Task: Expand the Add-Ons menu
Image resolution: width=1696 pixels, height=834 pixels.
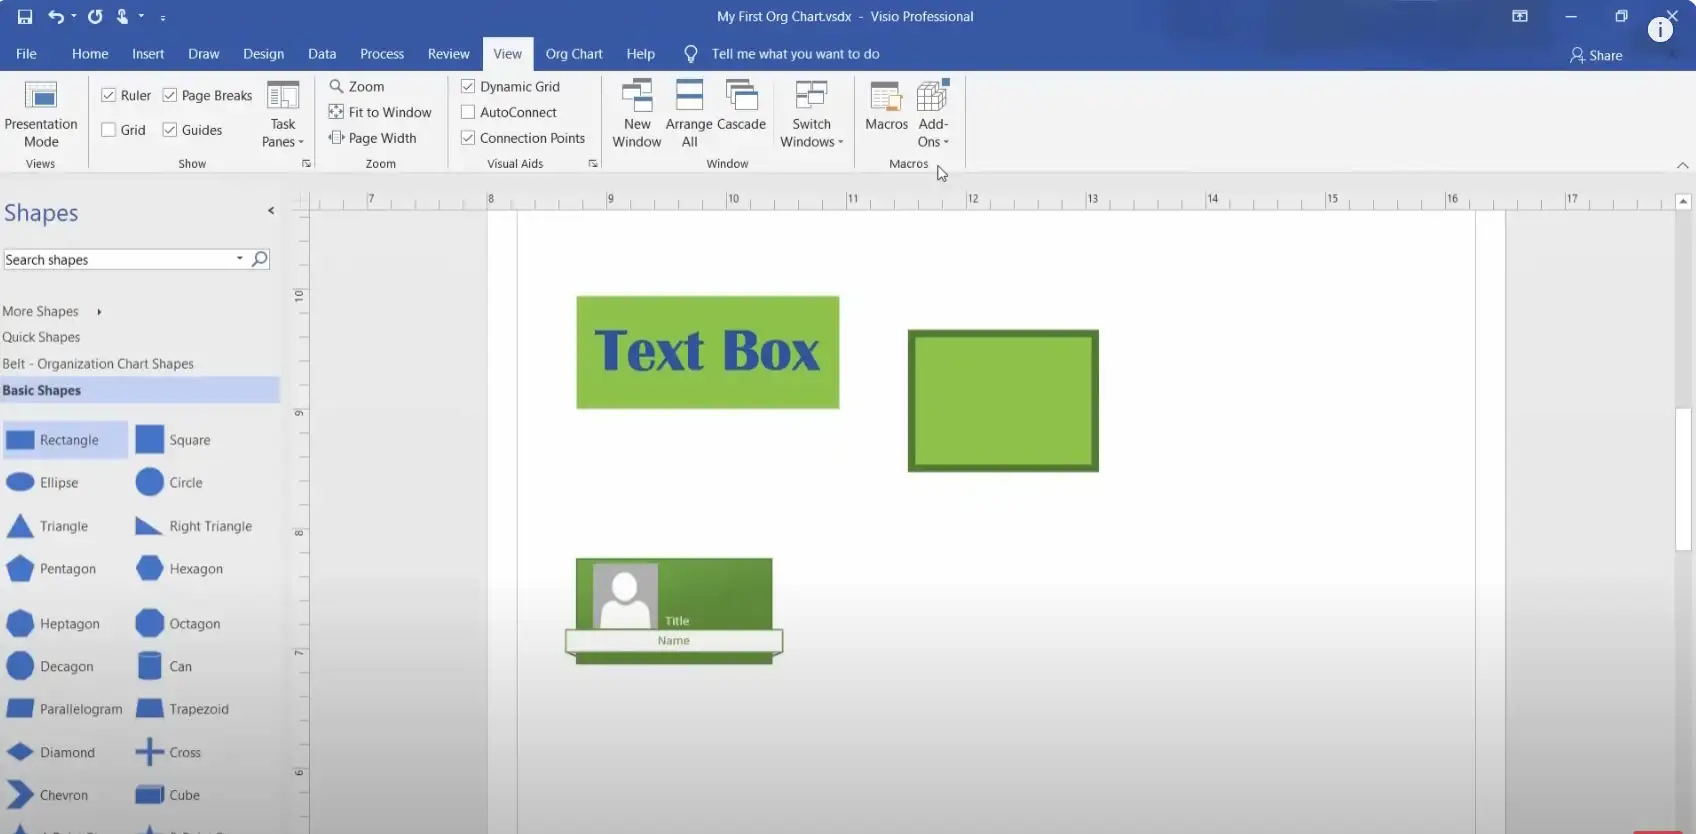Action: (x=933, y=132)
